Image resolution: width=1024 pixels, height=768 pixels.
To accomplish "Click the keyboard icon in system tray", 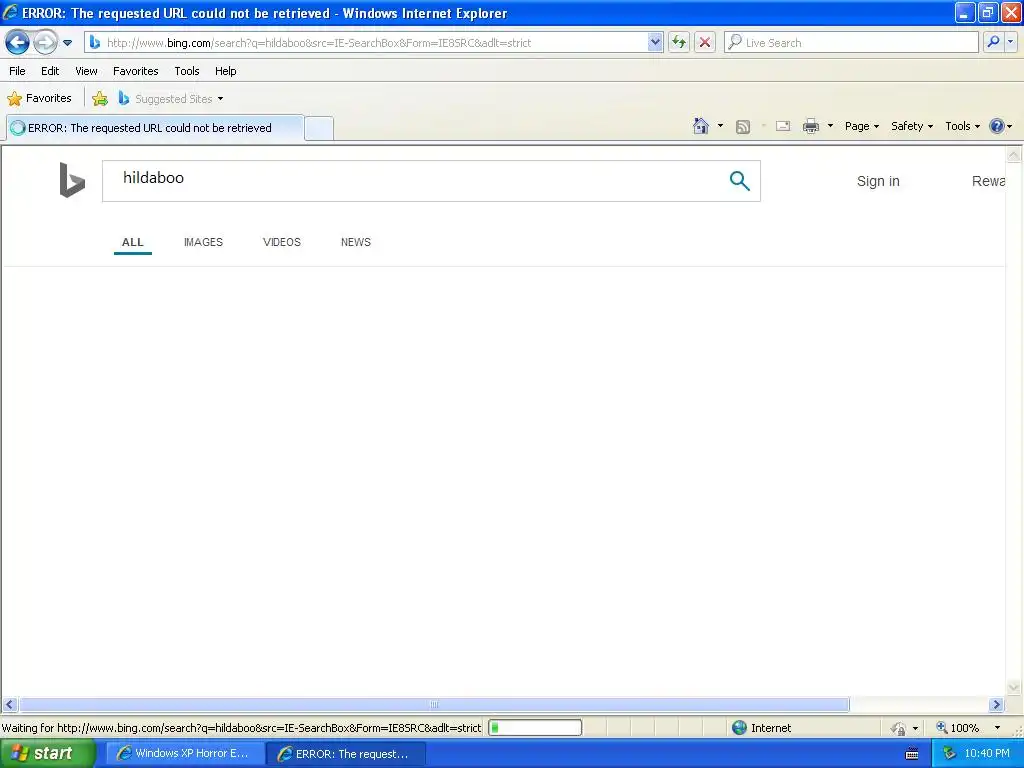I will tap(912, 754).
